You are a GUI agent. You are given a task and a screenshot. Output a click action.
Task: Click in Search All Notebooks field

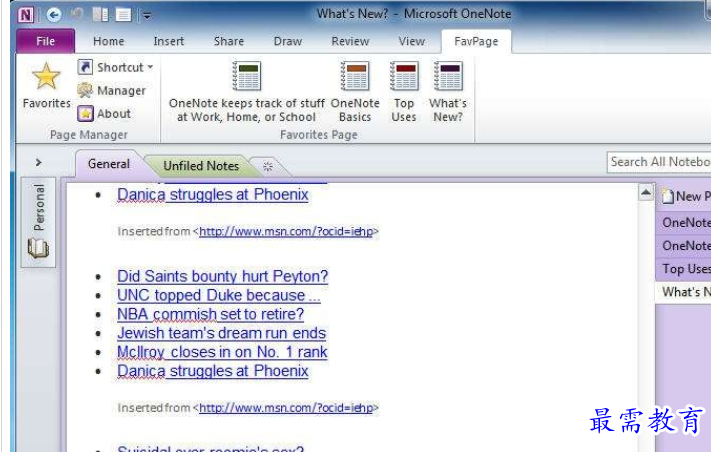[659, 162]
